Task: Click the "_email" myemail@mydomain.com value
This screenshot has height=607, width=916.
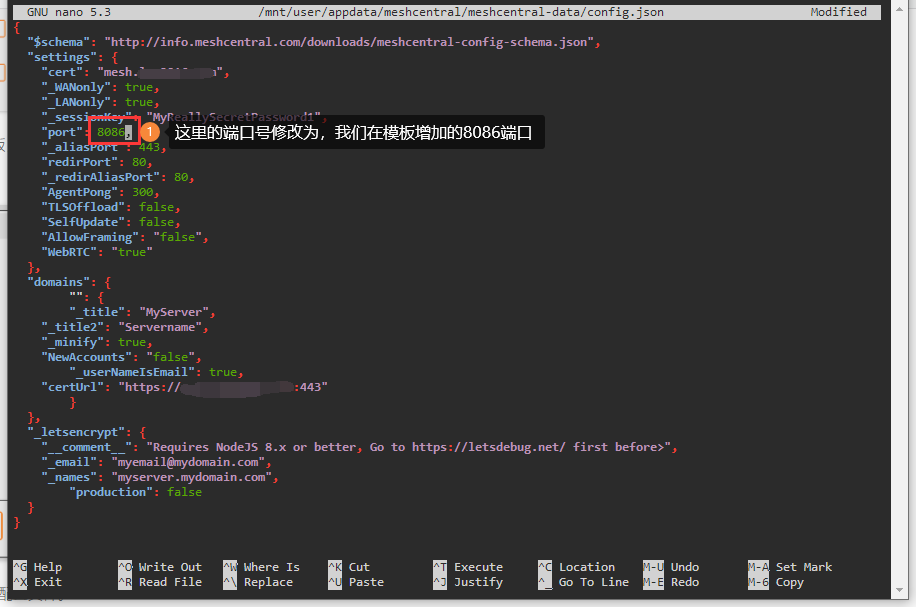Action: 188,462
